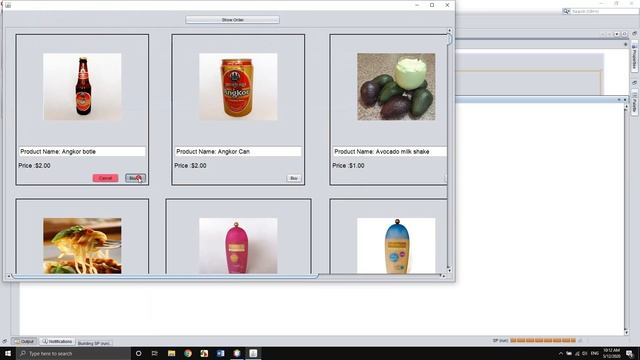Screen dimensions: 640x360
Task: Click Buy on the Angkor Can card
Action: (294, 178)
